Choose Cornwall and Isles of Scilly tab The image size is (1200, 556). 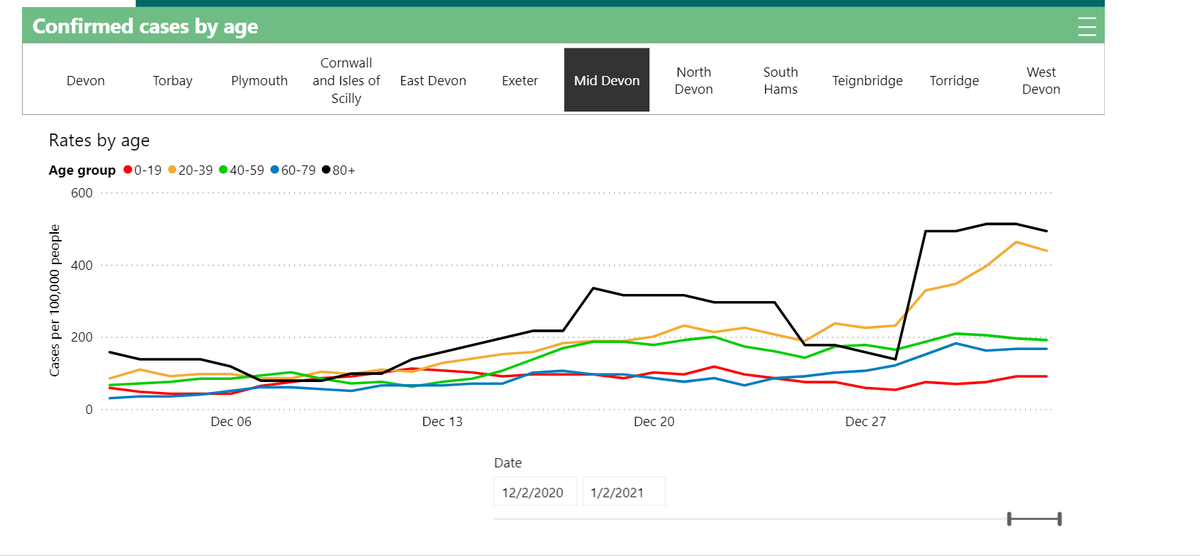[x=346, y=81]
